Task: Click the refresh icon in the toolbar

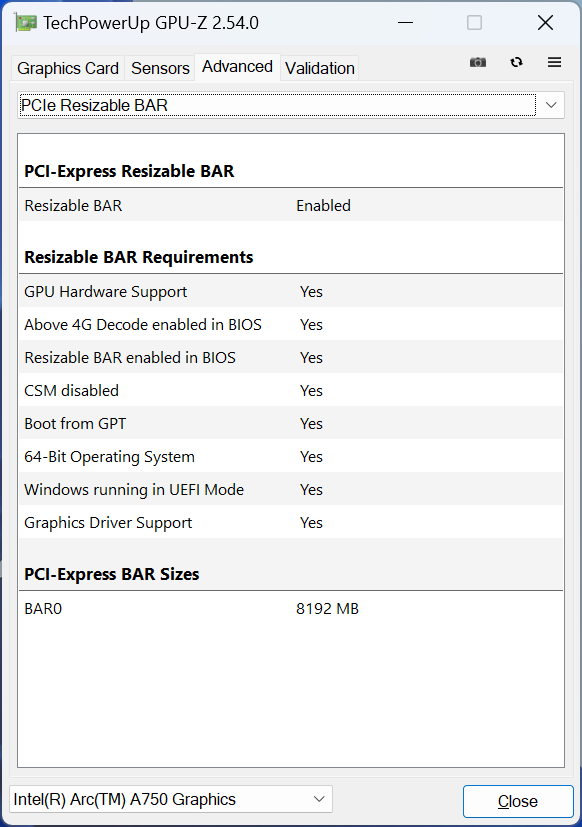Action: coord(516,62)
